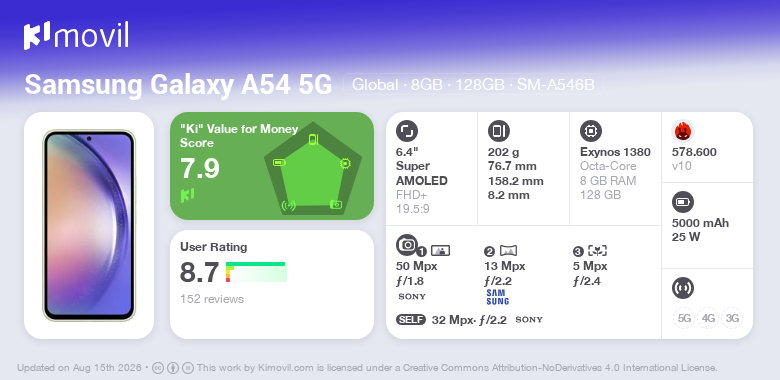Click the network connectivity signal icon
The image size is (780, 380).
tap(682, 288)
